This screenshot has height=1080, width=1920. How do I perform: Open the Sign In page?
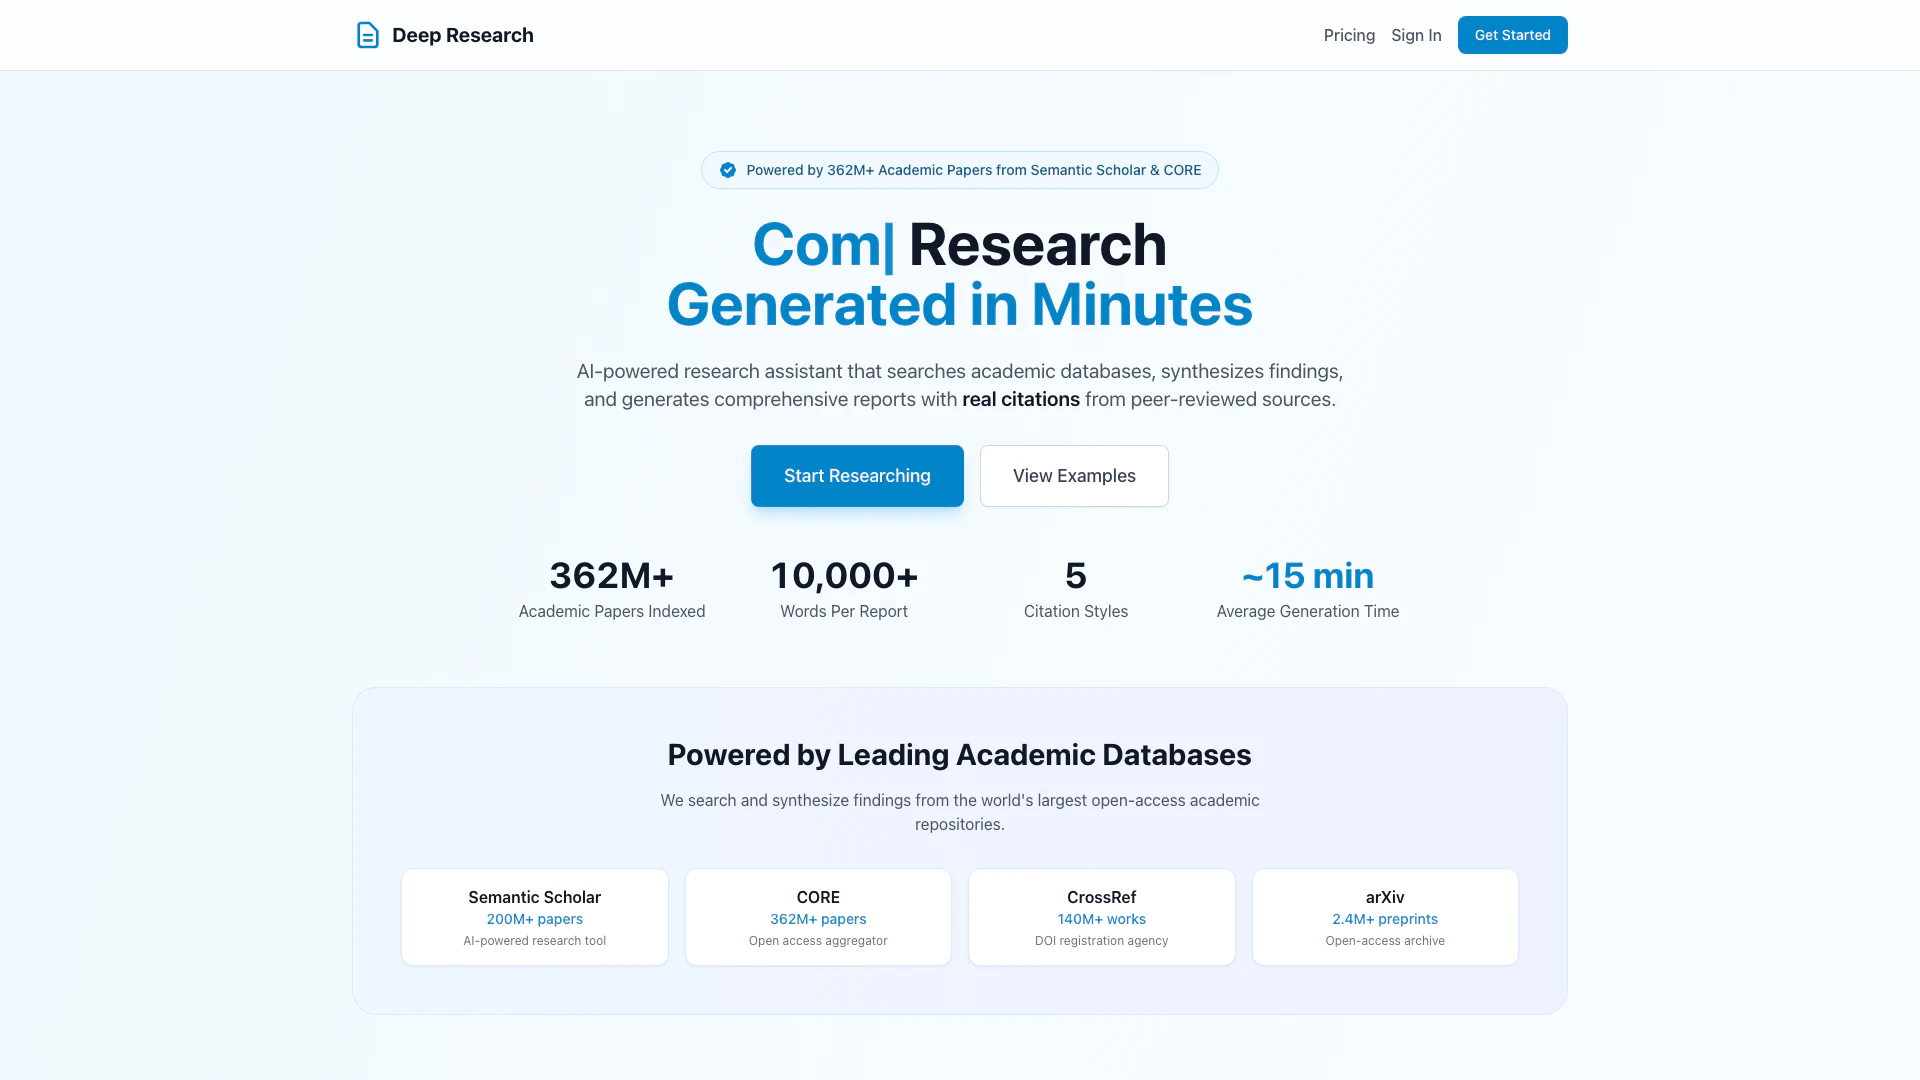coord(1416,35)
